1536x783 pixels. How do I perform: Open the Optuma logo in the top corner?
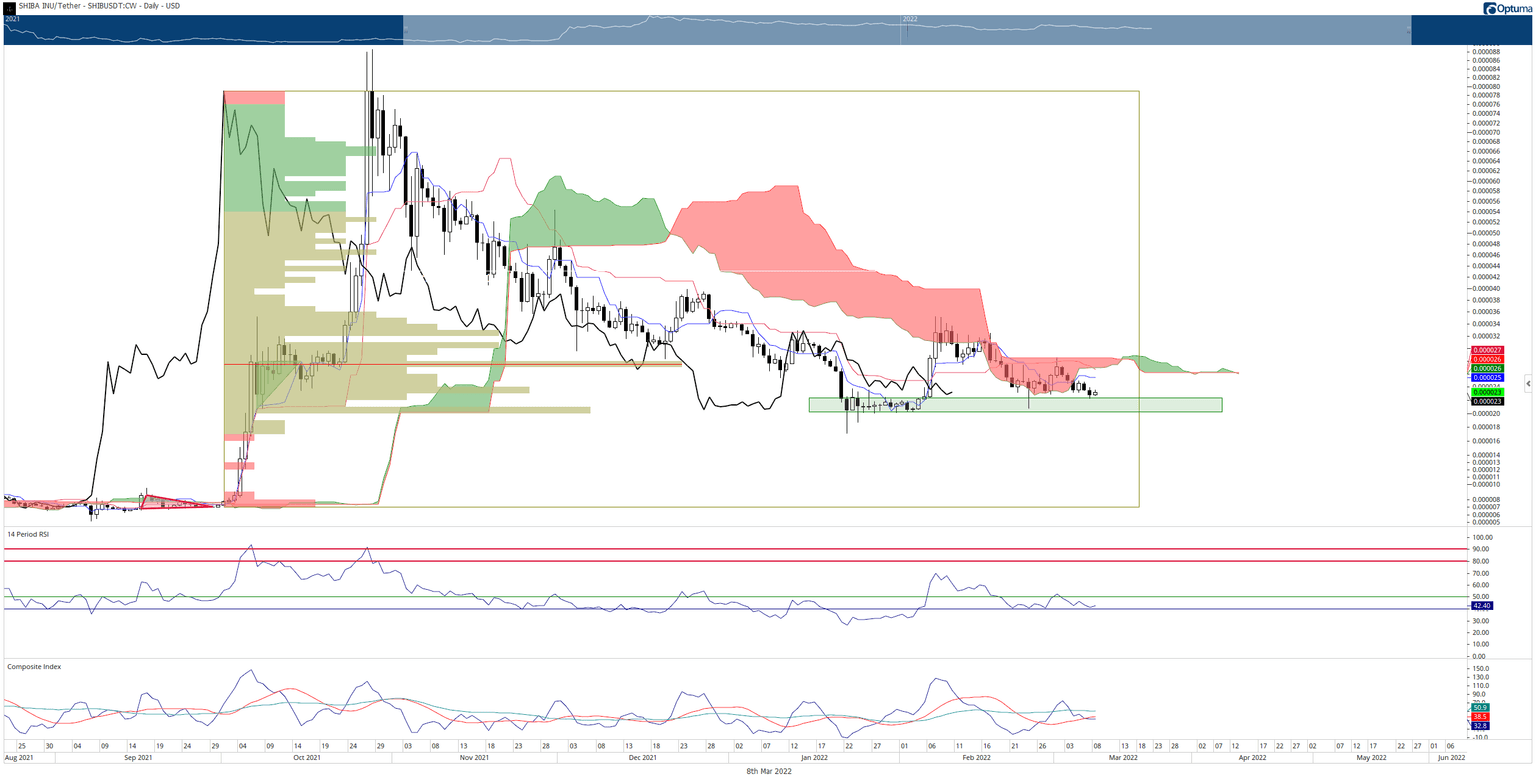(x=1507, y=8)
